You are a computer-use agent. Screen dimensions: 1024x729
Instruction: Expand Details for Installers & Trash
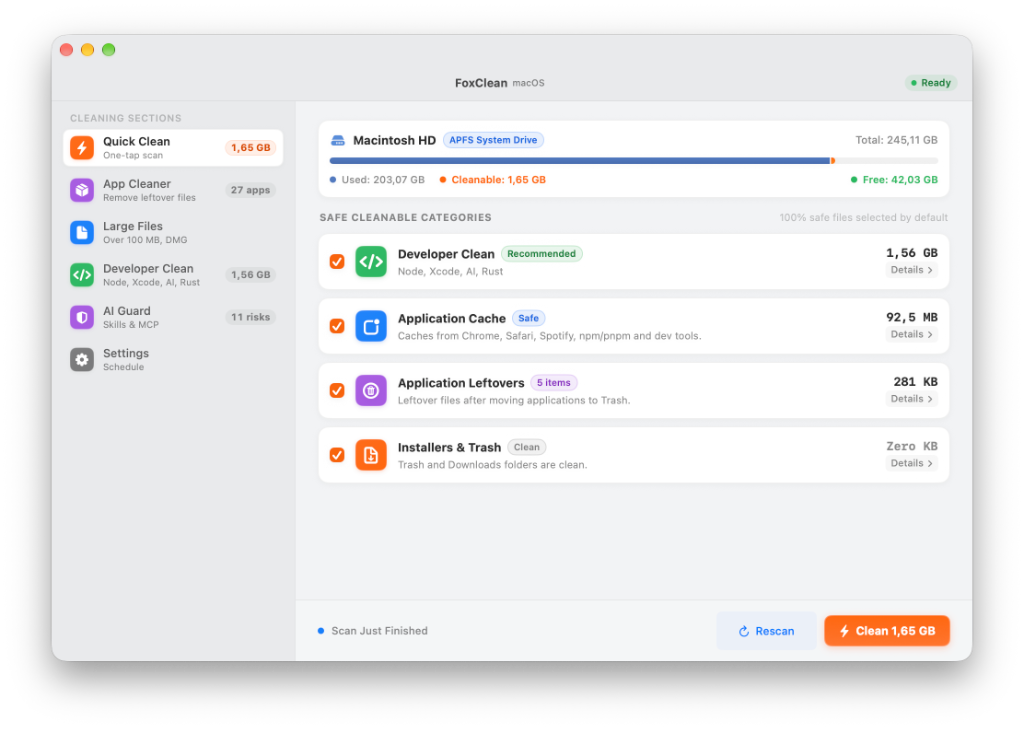point(912,463)
